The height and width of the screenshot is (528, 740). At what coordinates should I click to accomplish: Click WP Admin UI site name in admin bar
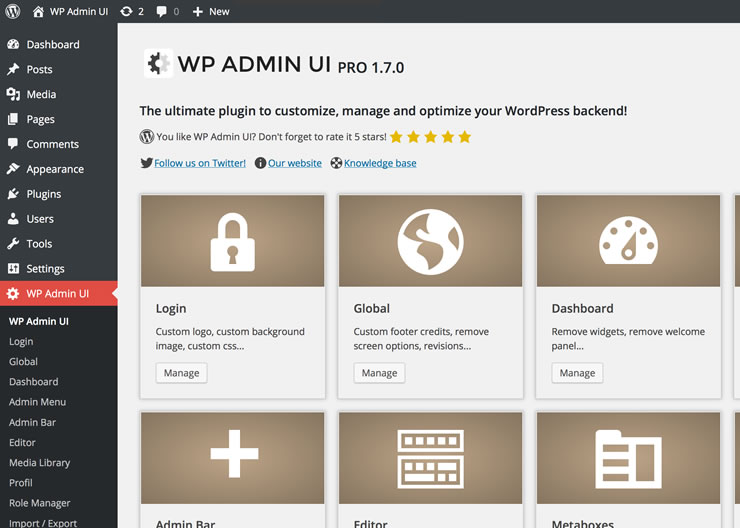[x=79, y=12]
